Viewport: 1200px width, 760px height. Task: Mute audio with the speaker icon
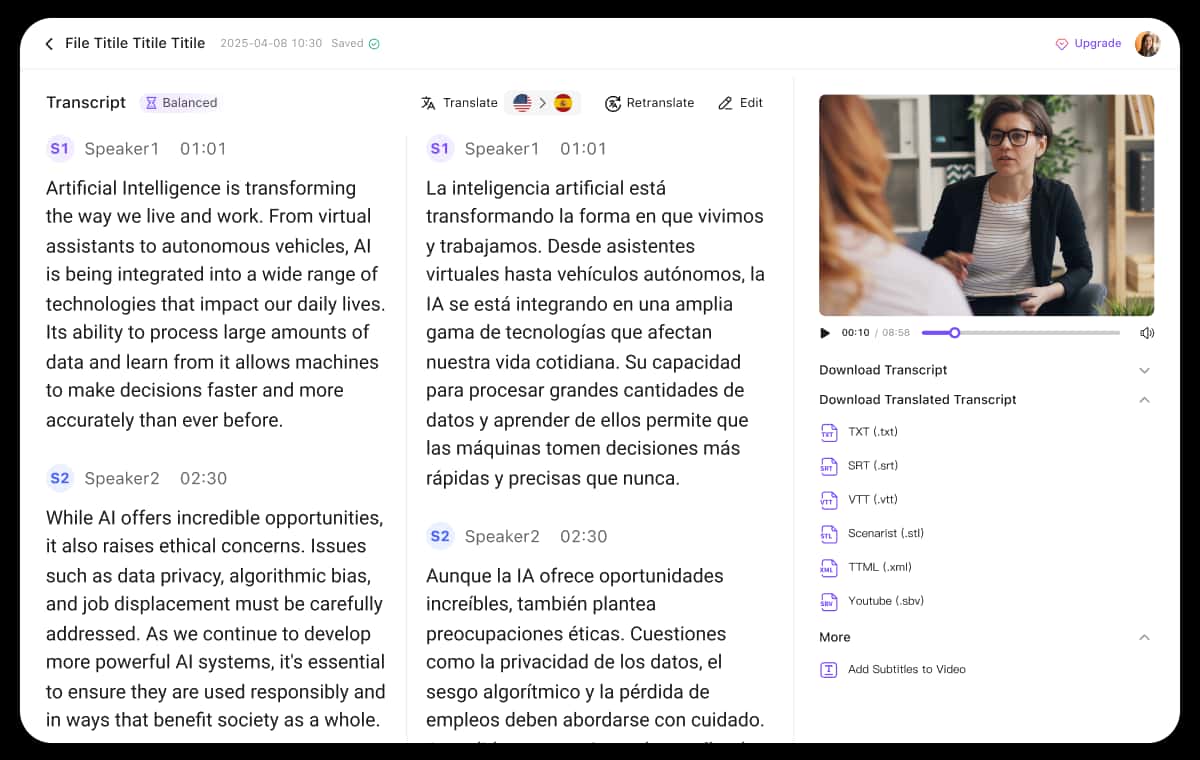click(1146, 333)
